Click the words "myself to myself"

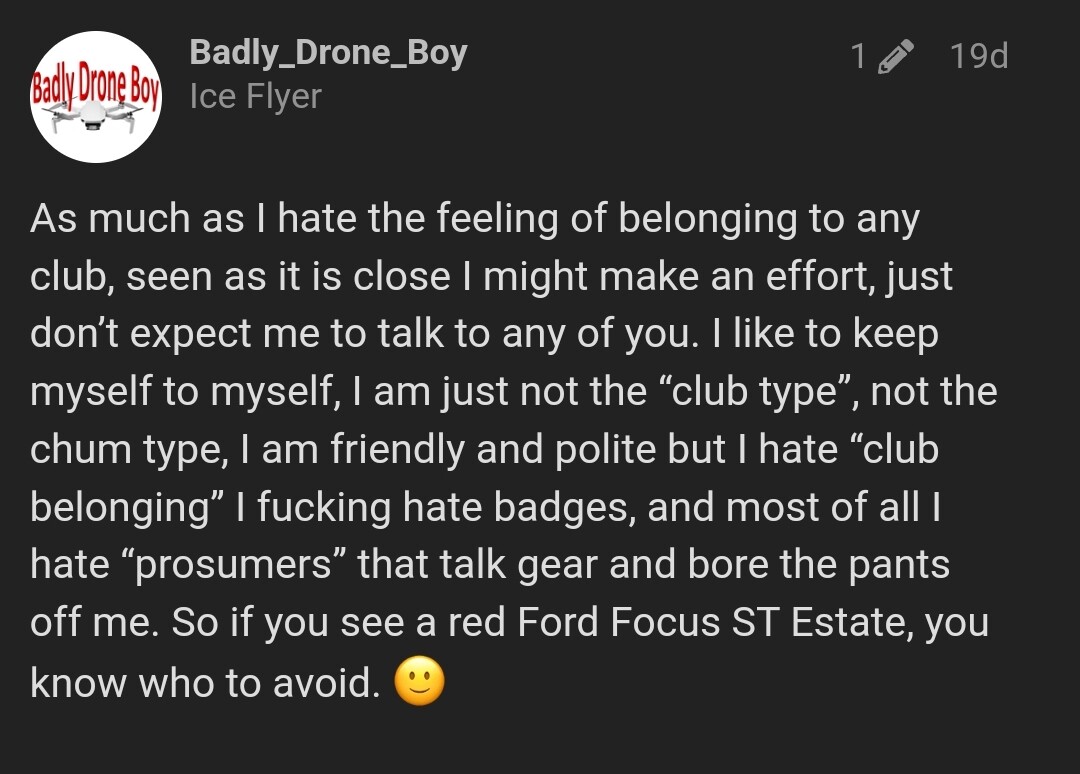[179, 392]
